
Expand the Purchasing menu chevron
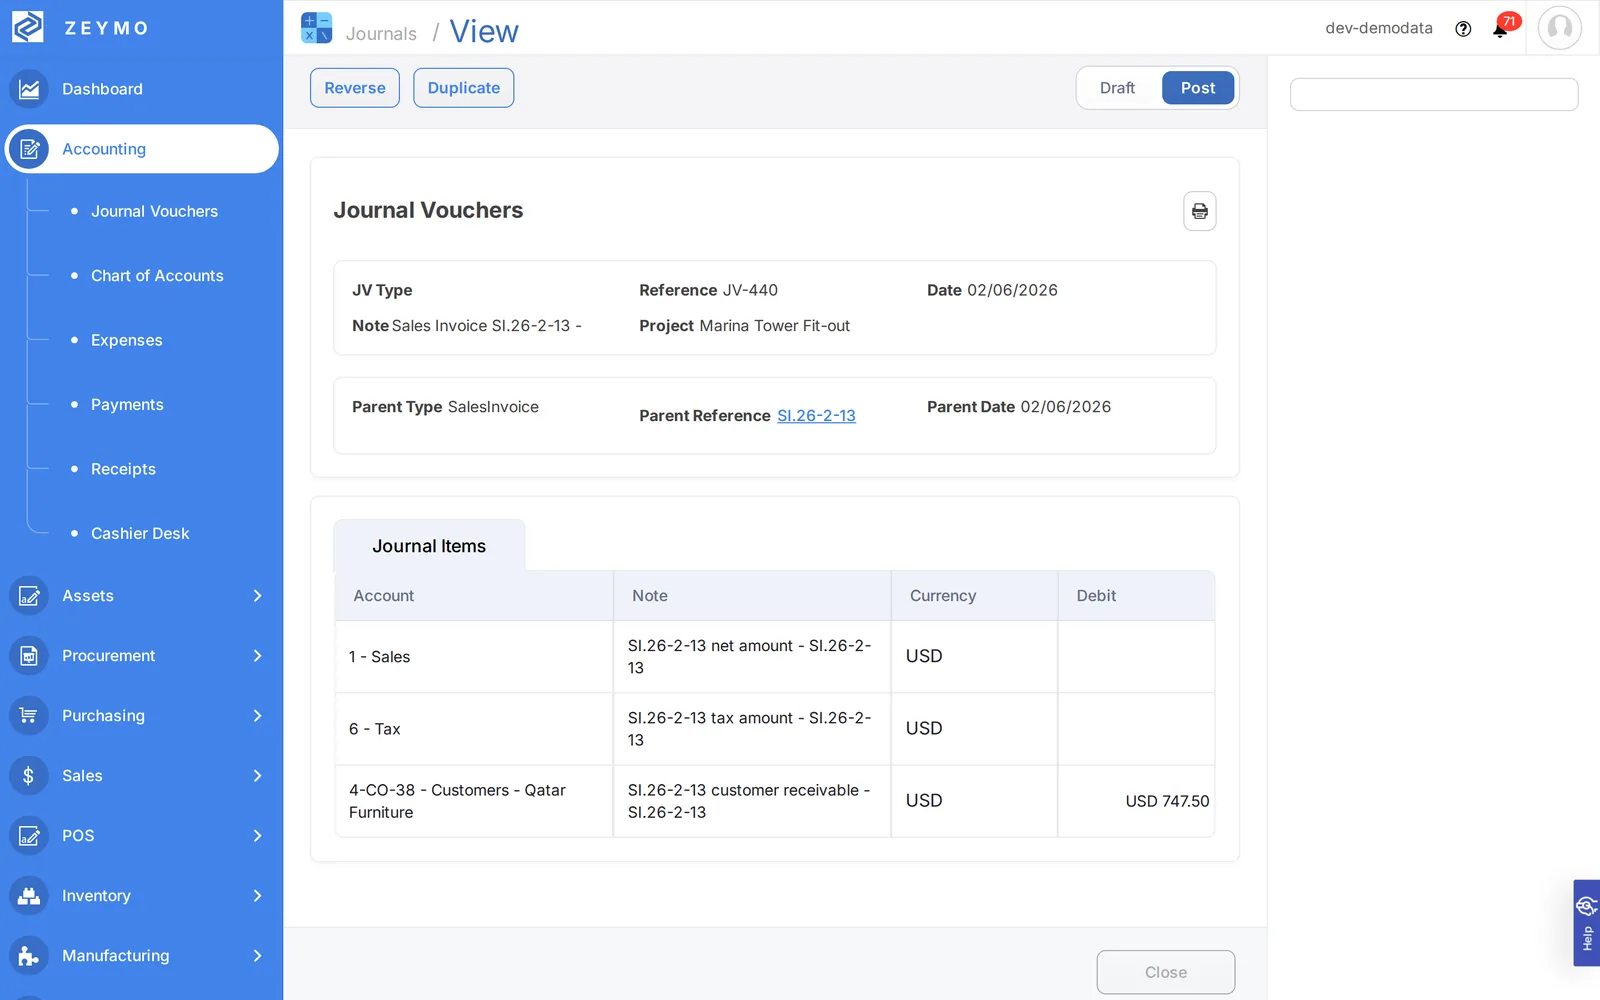(x=257, y=716)
